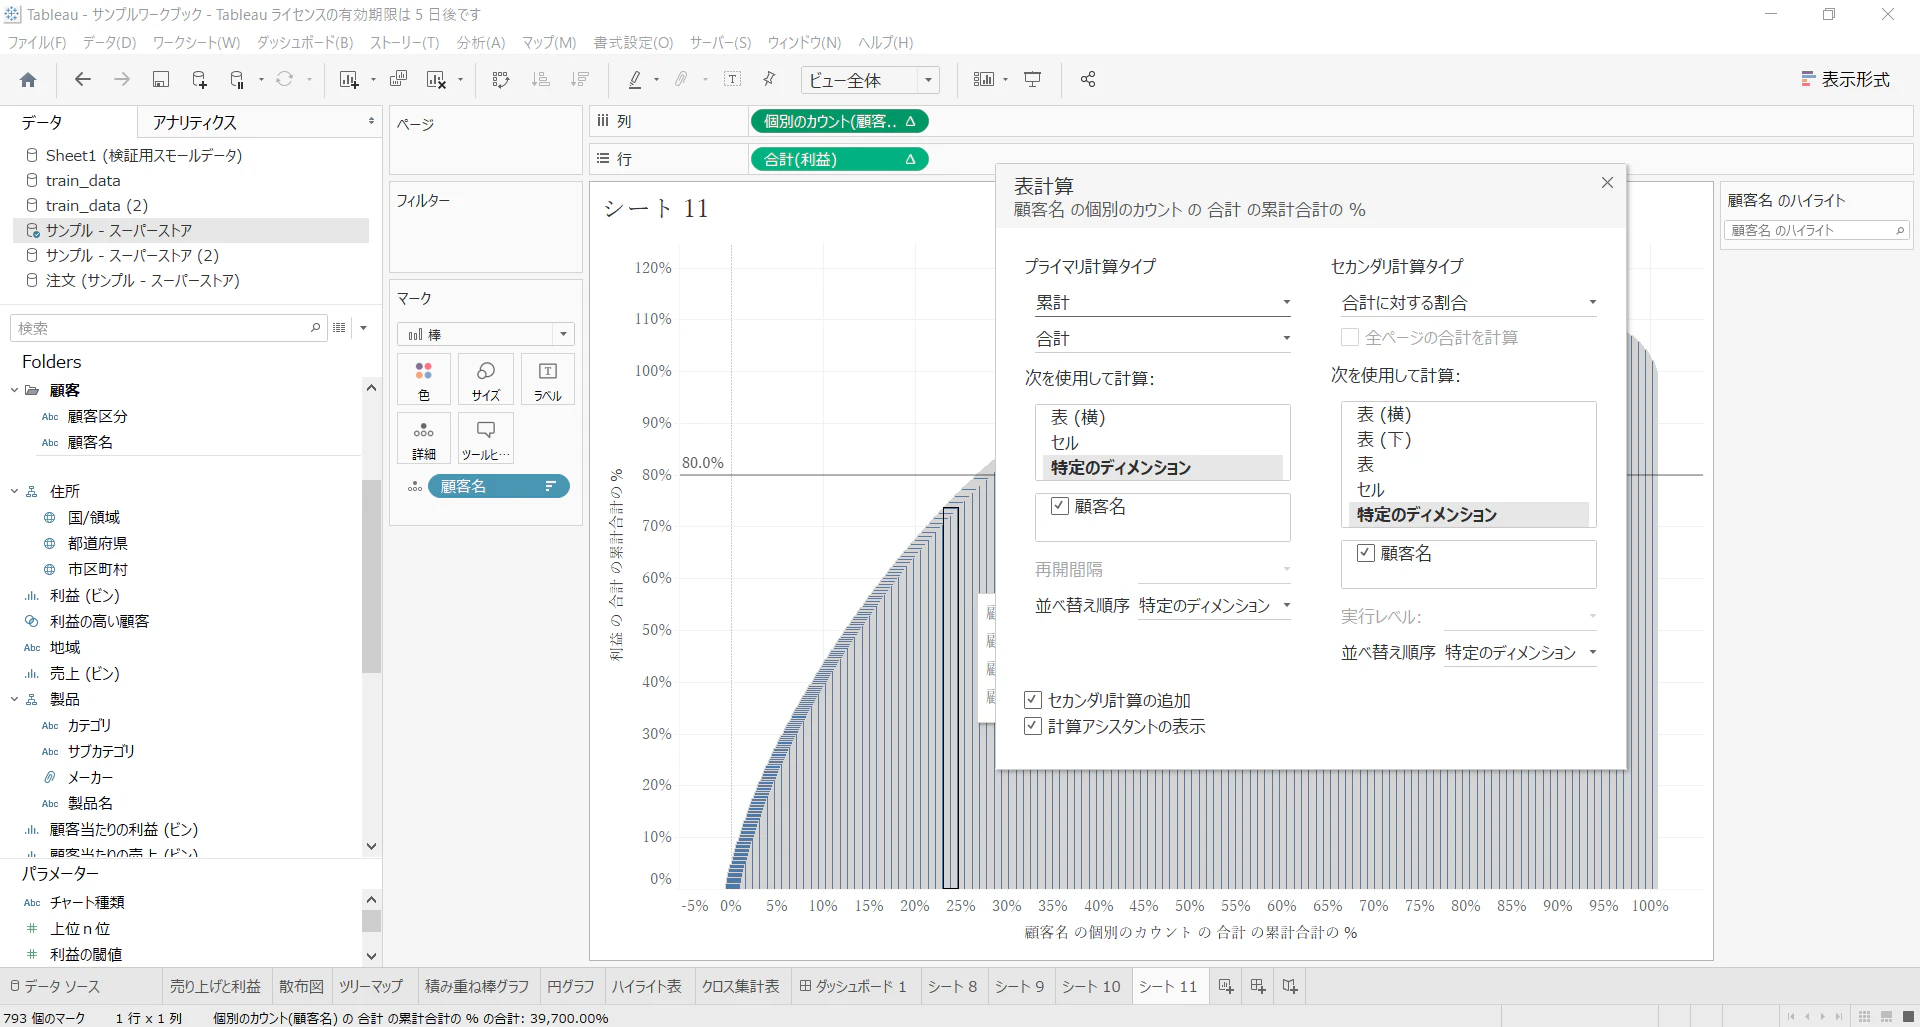Collapse the 顧客 folder
This screenshot has width=1920, height=1027.
[15, 390]
